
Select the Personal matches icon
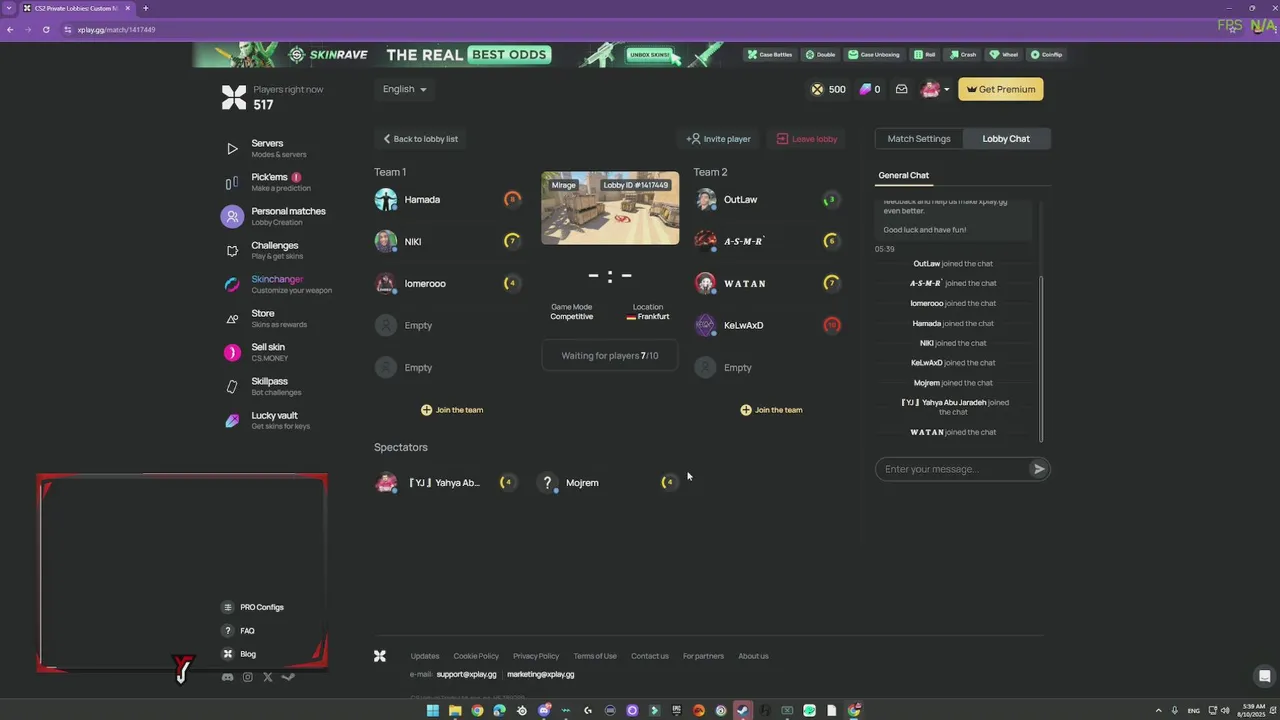point(232,216)
